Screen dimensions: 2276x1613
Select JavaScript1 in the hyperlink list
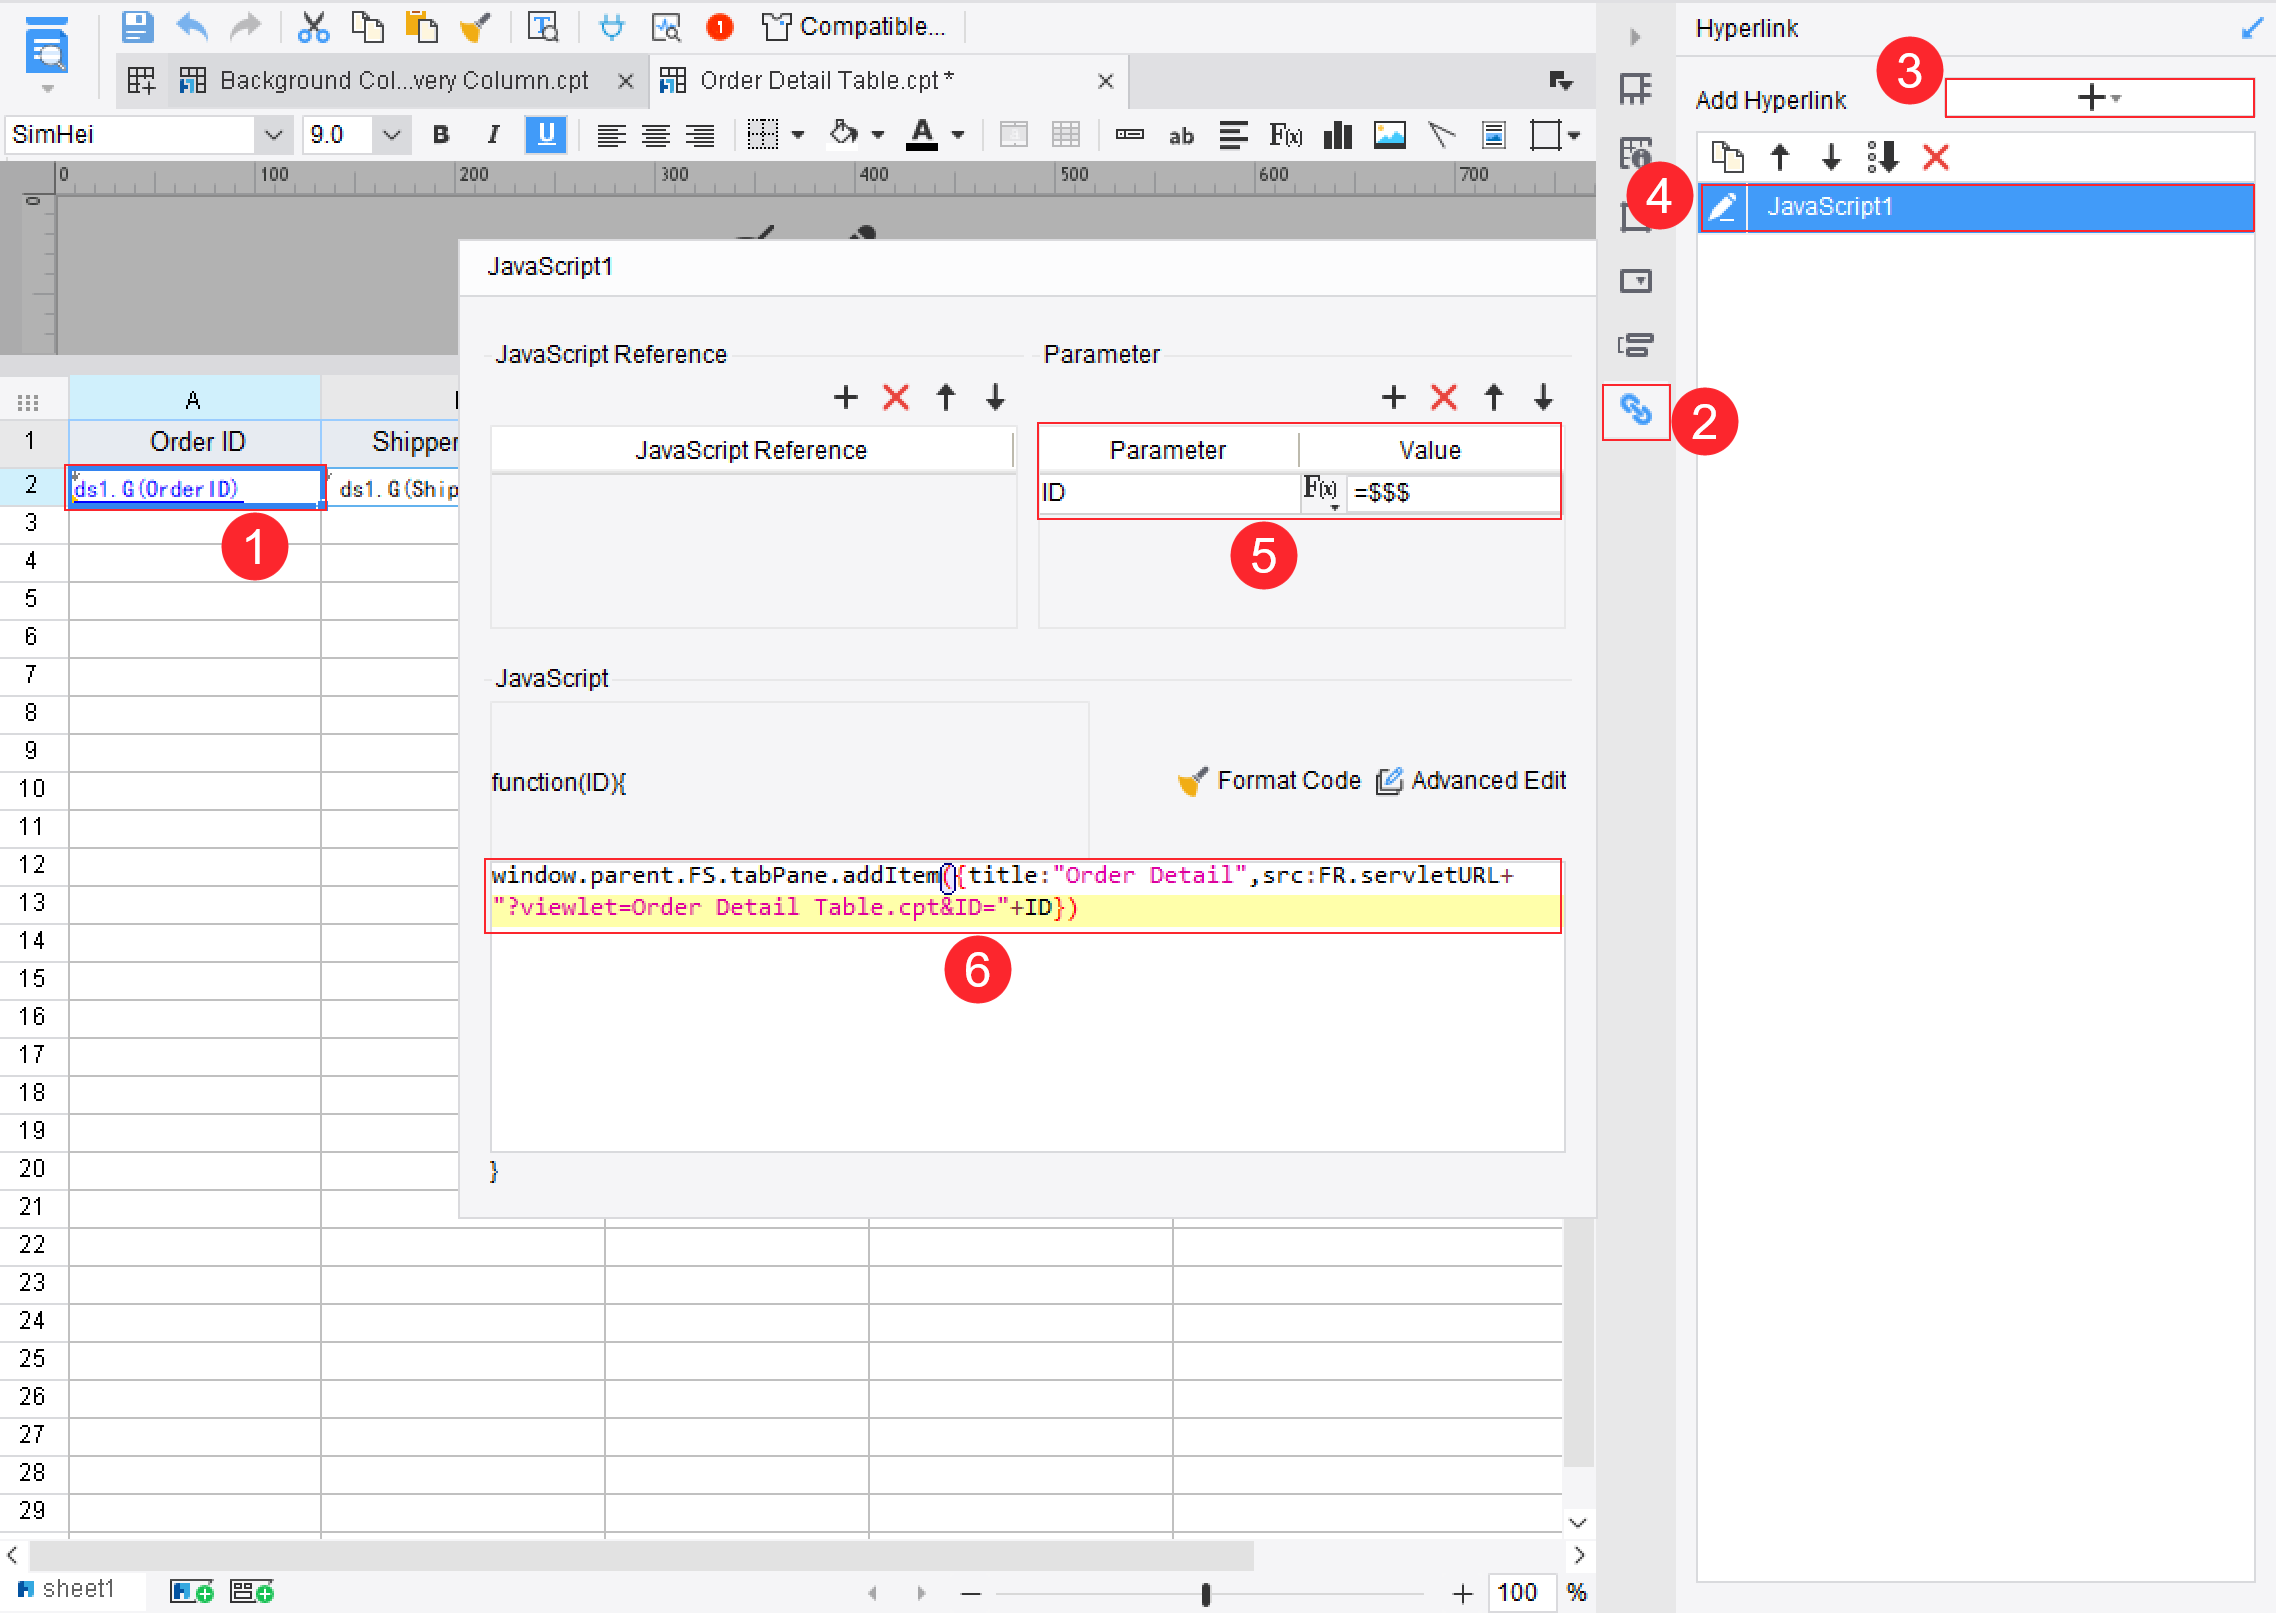pyautogui.click(x=1977, y=207)
